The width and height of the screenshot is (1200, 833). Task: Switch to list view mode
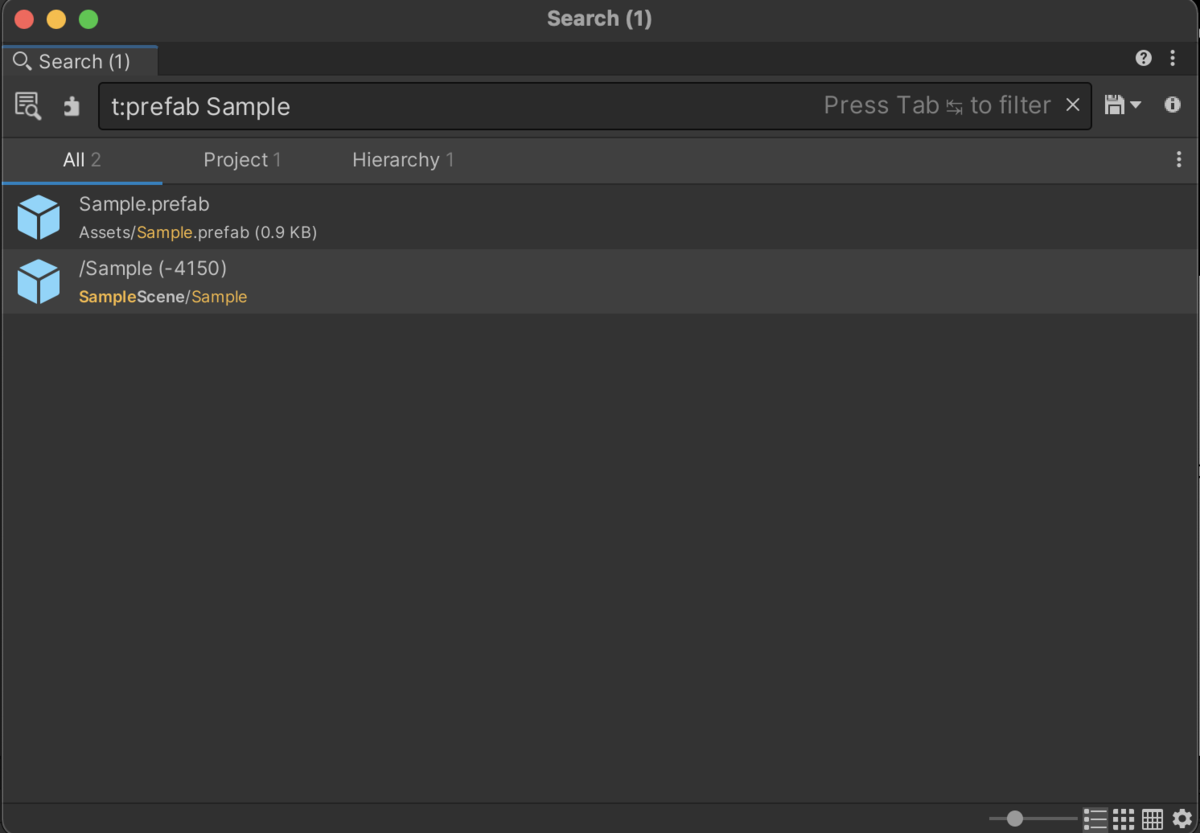click(1095, 819)
